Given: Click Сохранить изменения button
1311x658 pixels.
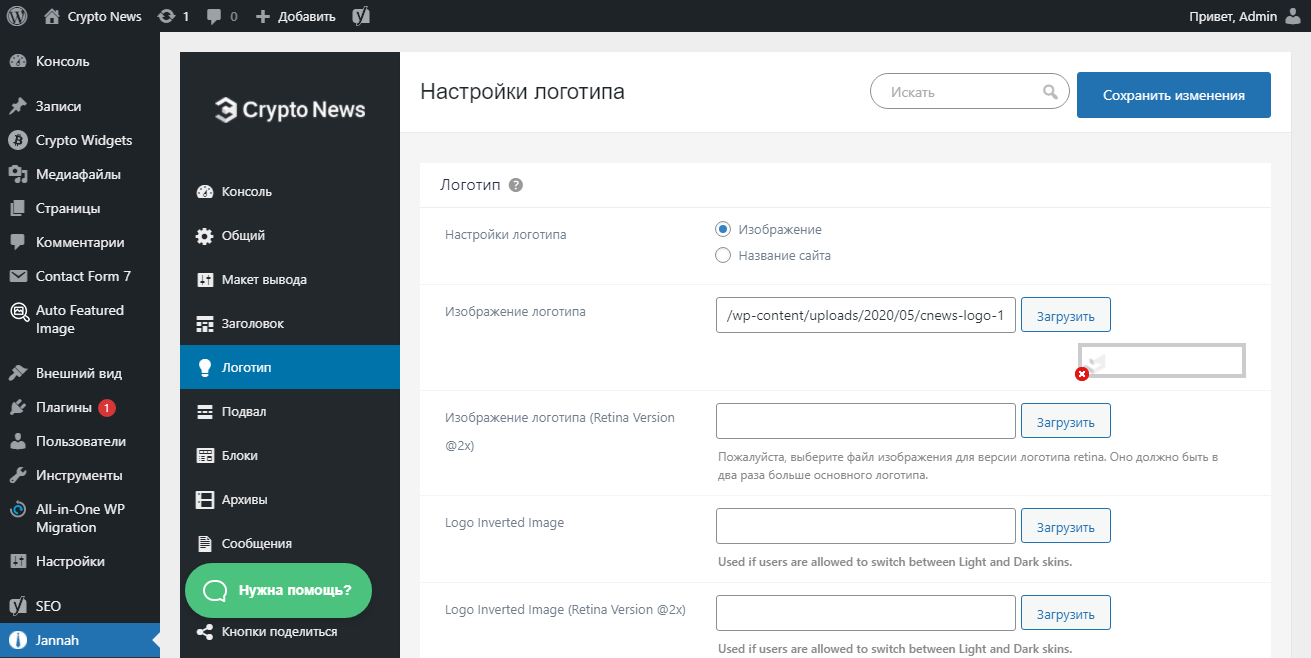Looking at the screenshot, I should 1173,95.
